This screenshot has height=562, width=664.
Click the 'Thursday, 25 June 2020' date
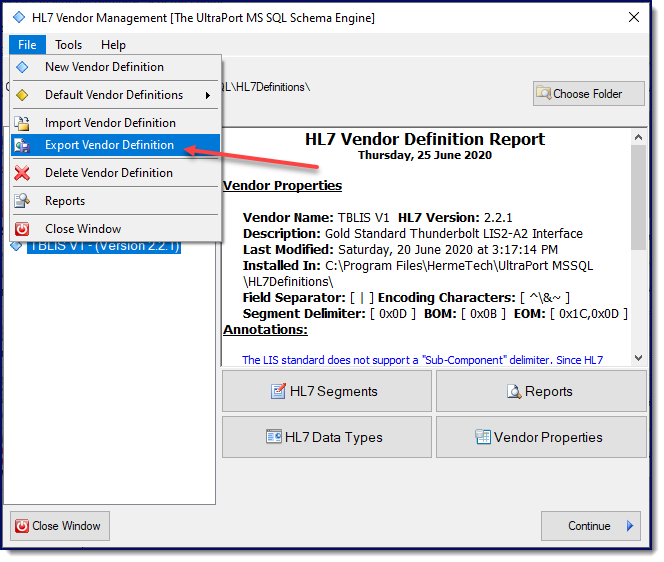pos(425,155)
